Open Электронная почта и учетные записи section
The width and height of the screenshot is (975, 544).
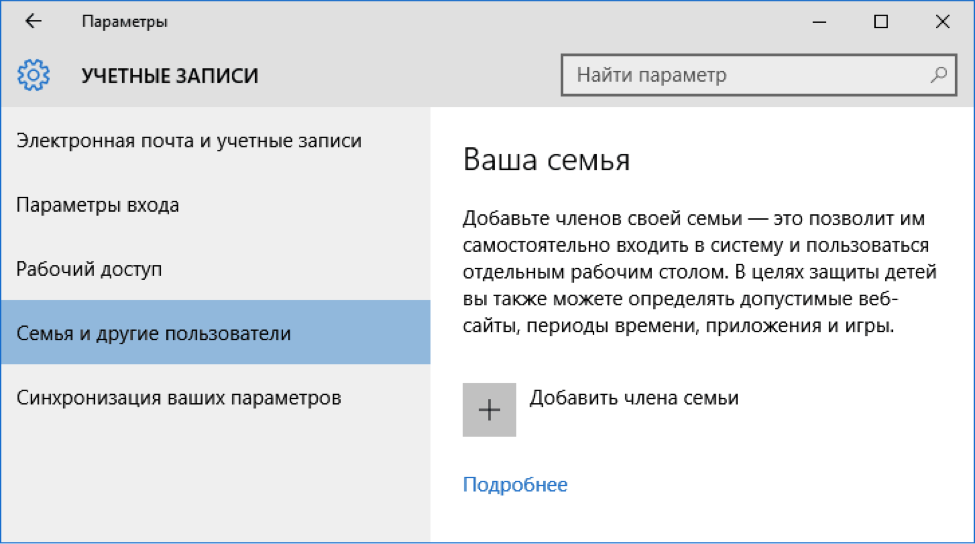coord(189,141)
